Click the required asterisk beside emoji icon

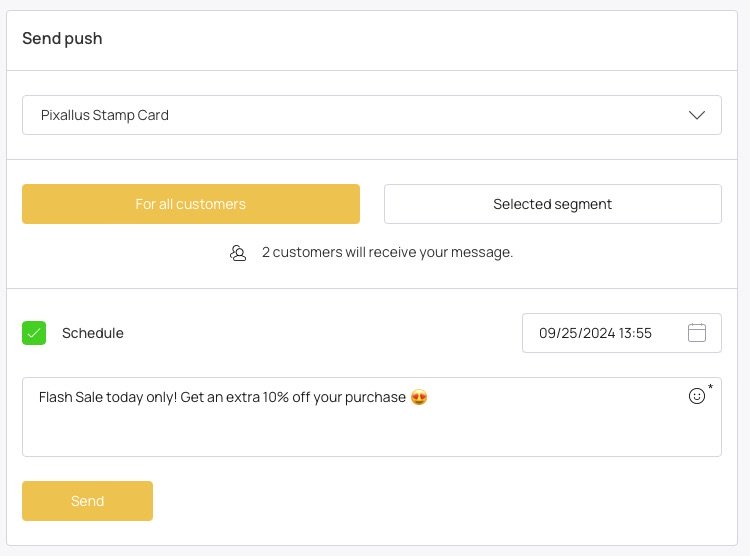click(710, 387)
